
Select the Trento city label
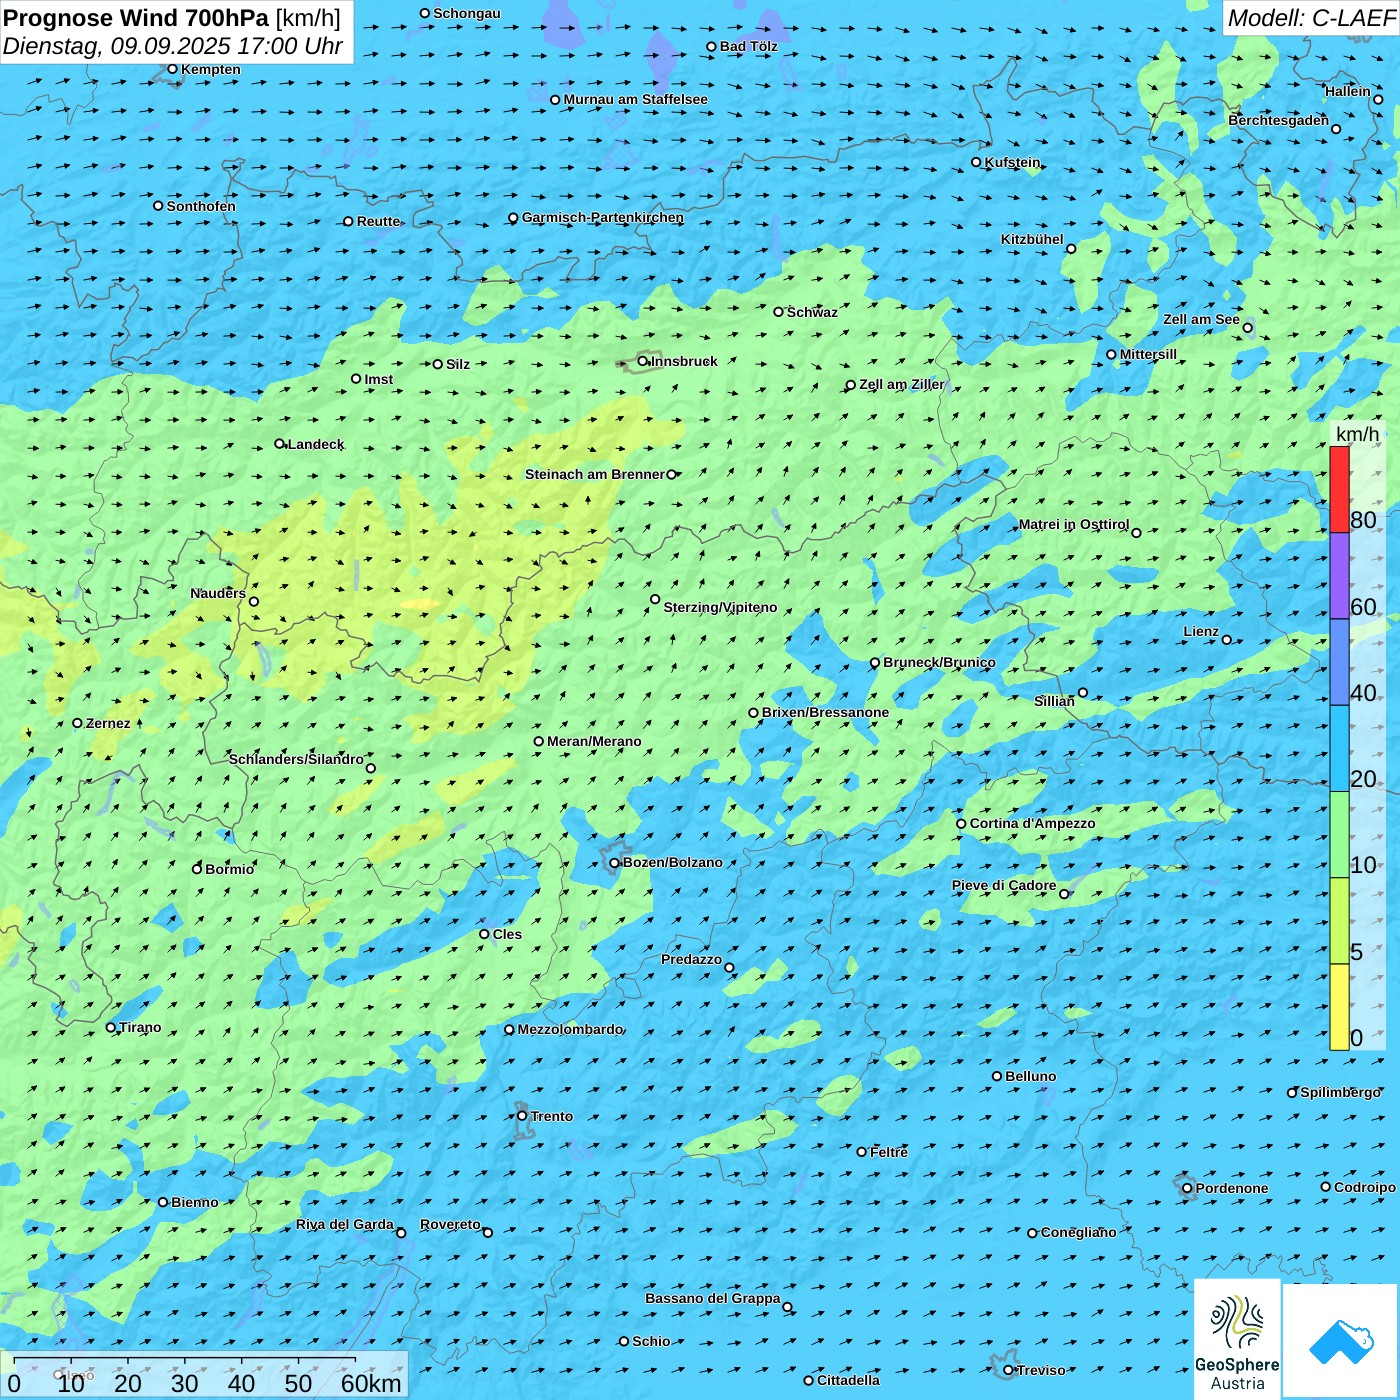(552, 1116)
